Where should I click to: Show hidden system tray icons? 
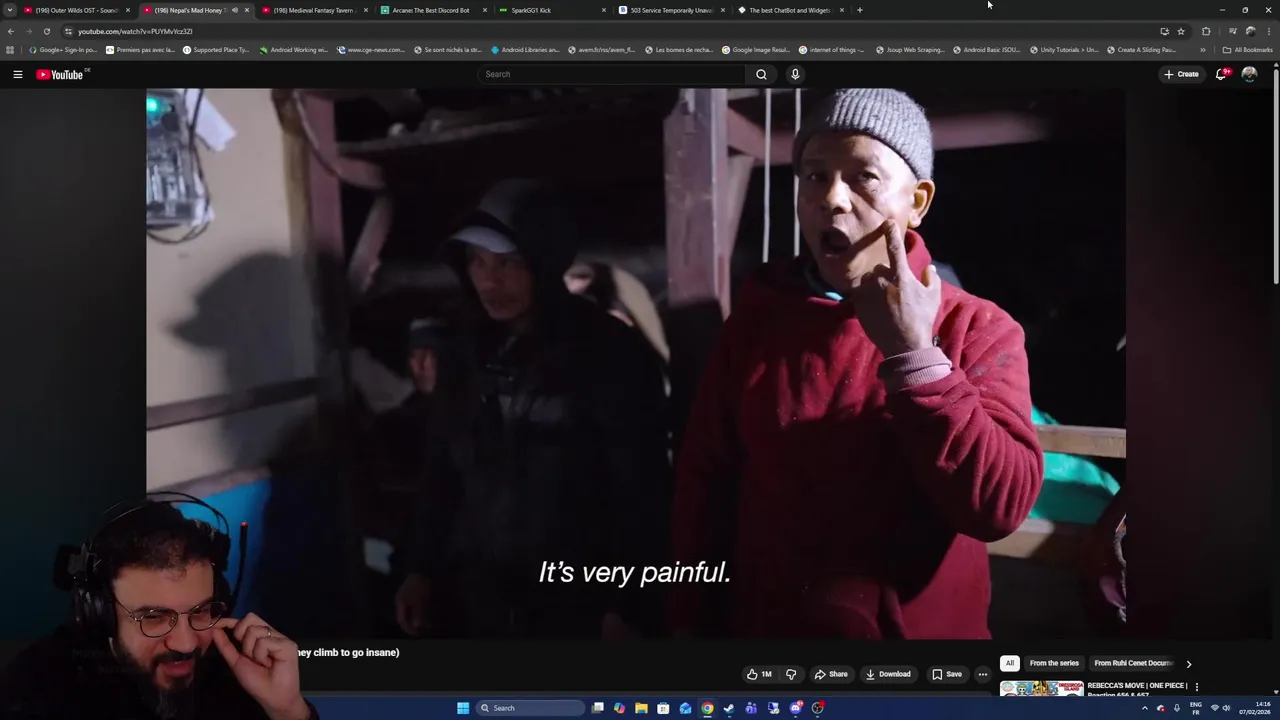[x=1145, y=708]
